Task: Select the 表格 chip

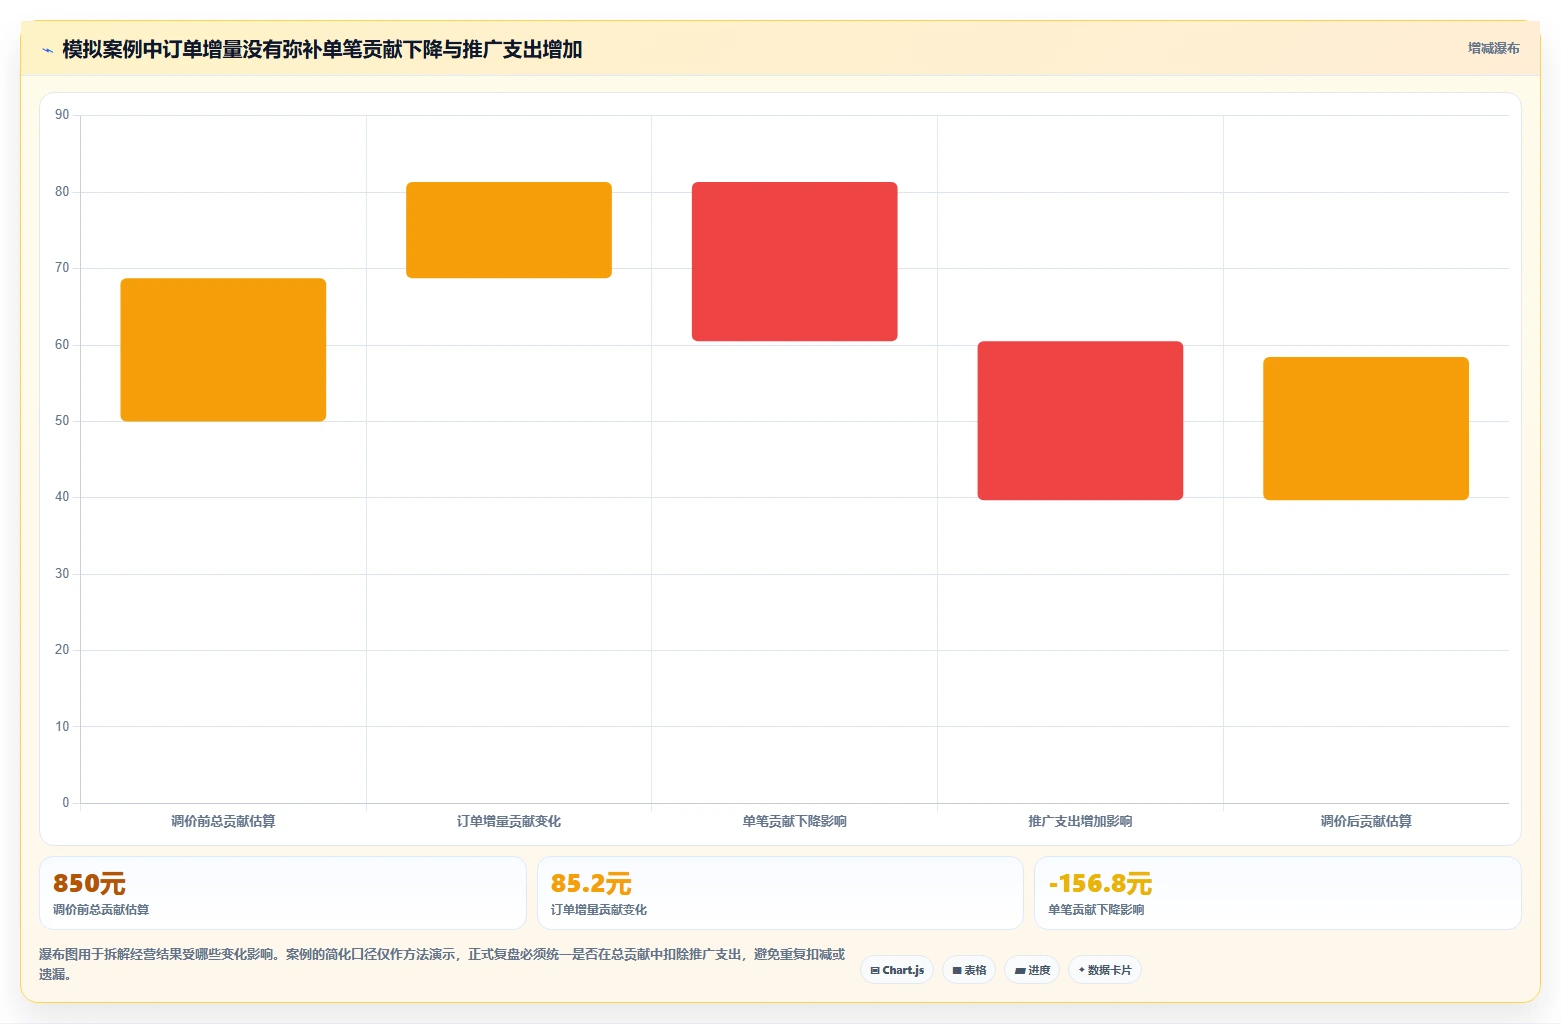Action: point(969,970)
